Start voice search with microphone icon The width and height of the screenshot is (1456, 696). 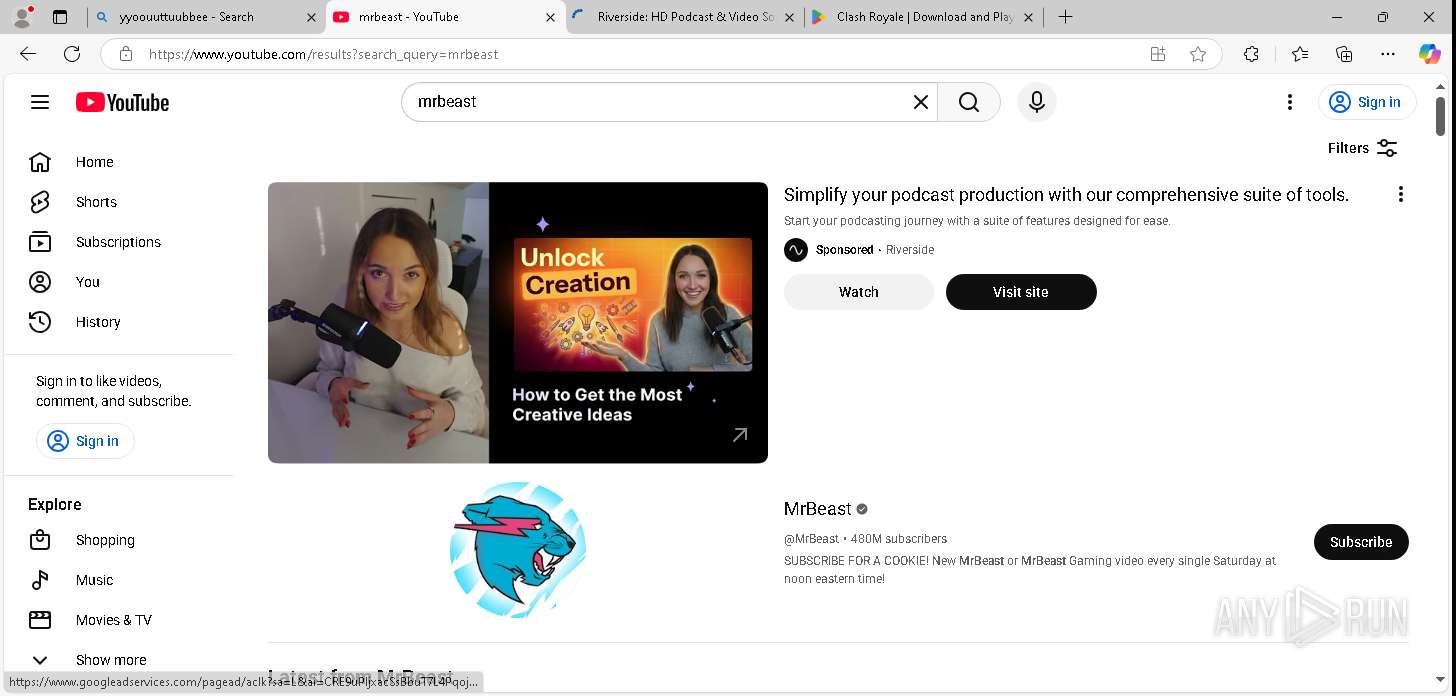1037,102
